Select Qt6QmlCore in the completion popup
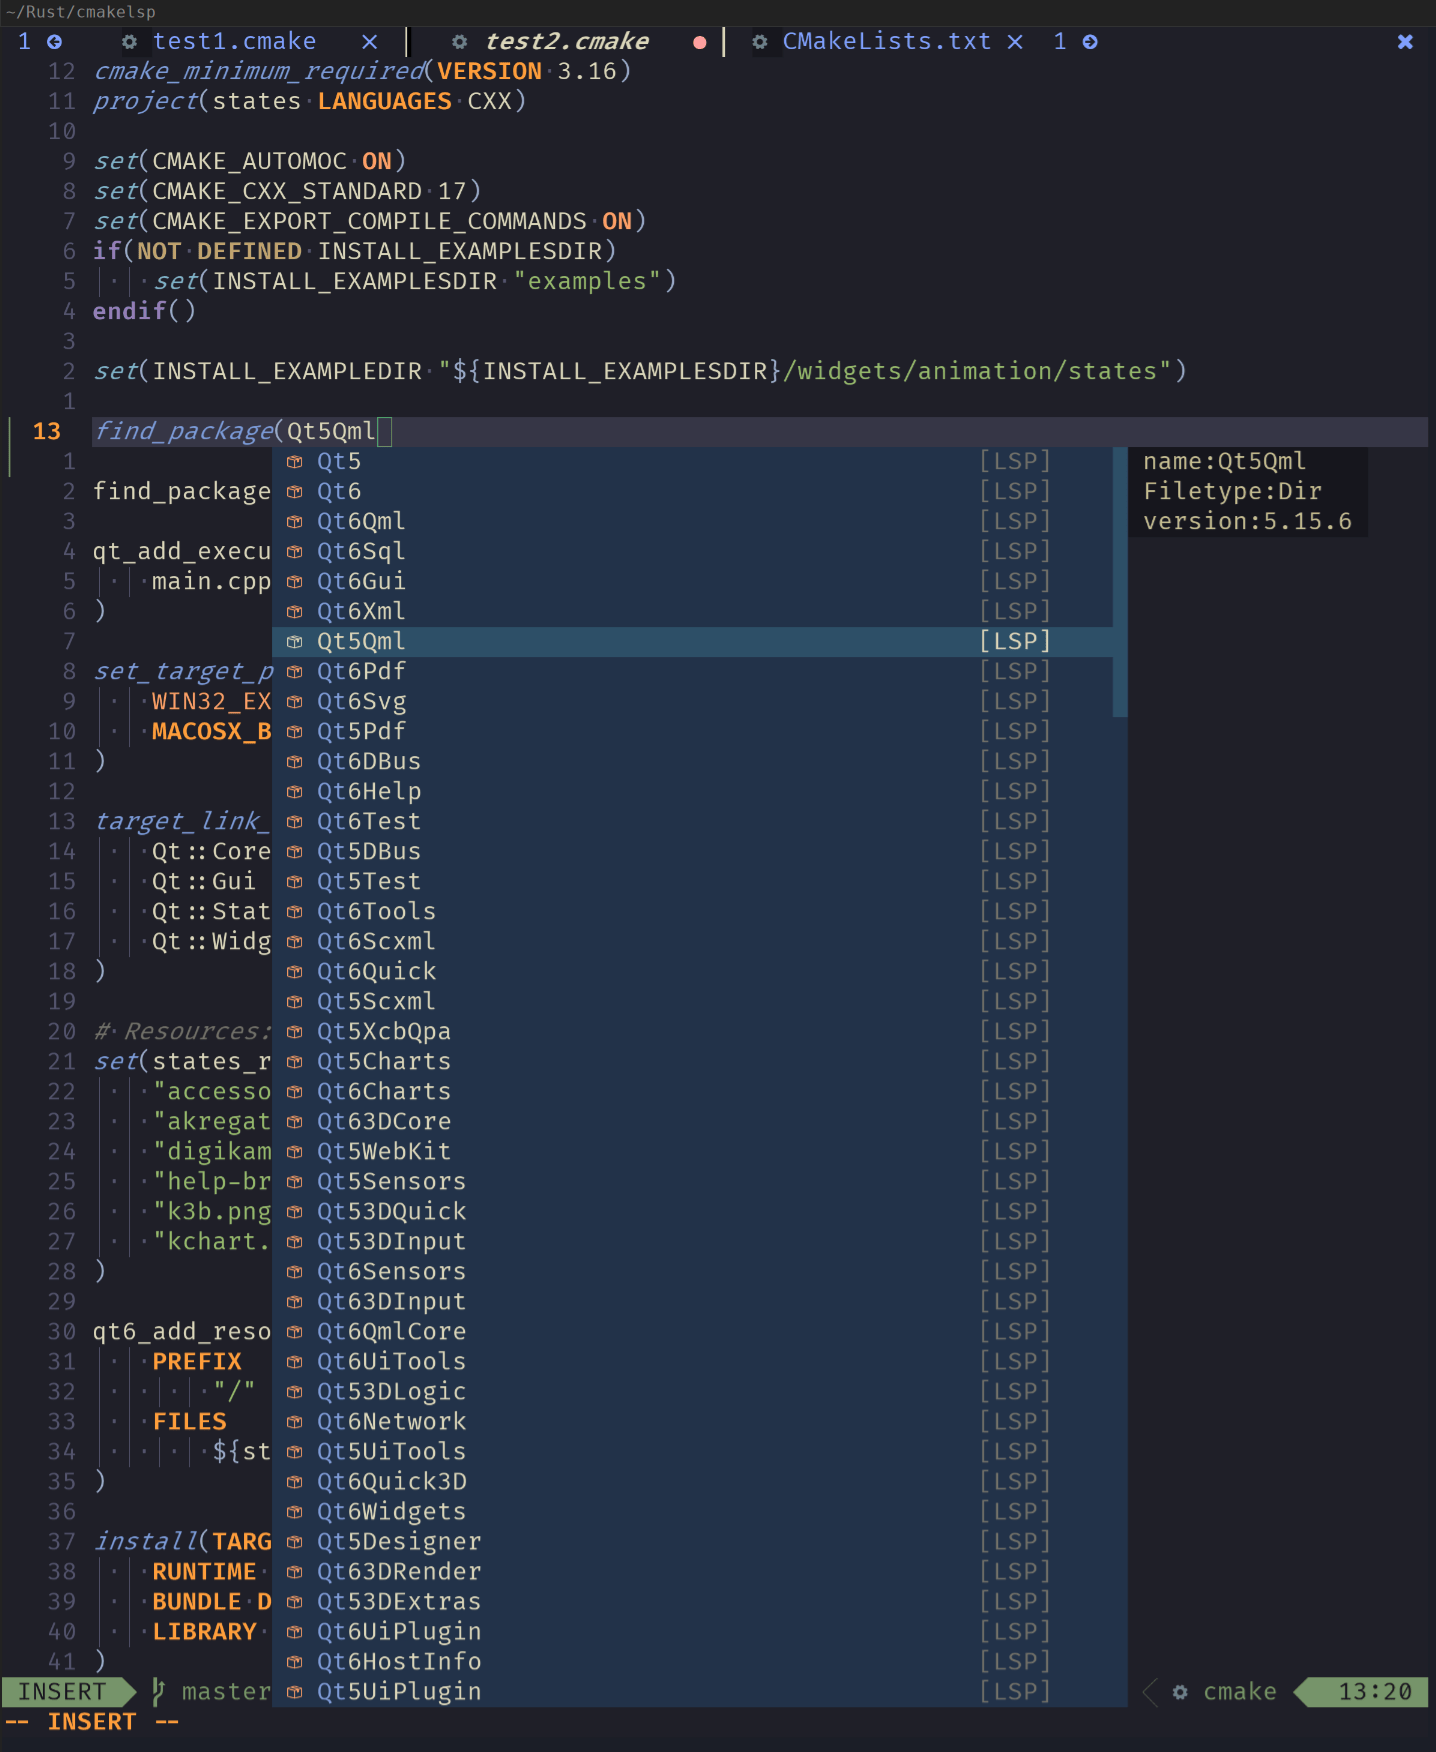Screen dimensions: 1436x1752 coord(692,1331)
